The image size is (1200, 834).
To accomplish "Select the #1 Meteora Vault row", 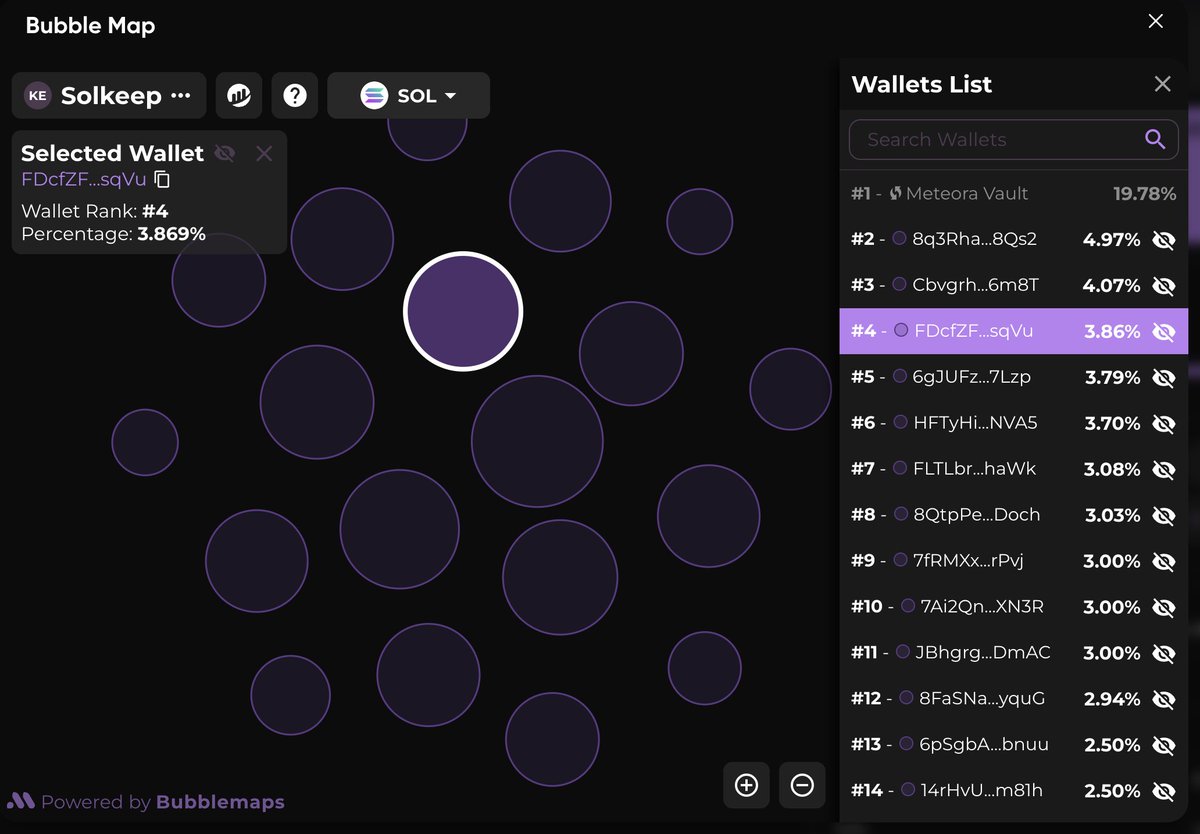I will pos(1013,193).
